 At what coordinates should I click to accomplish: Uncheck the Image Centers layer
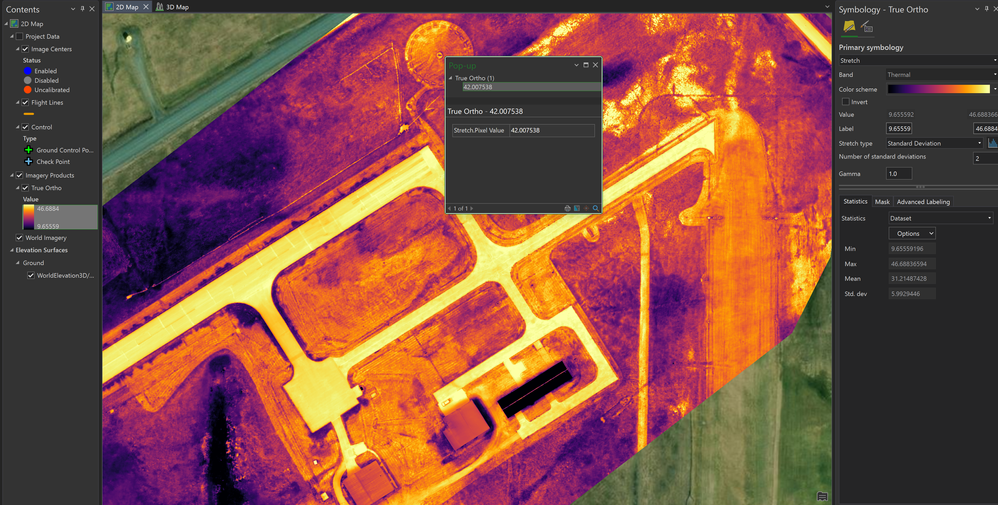pyautogui.click(x=25, y=49)
